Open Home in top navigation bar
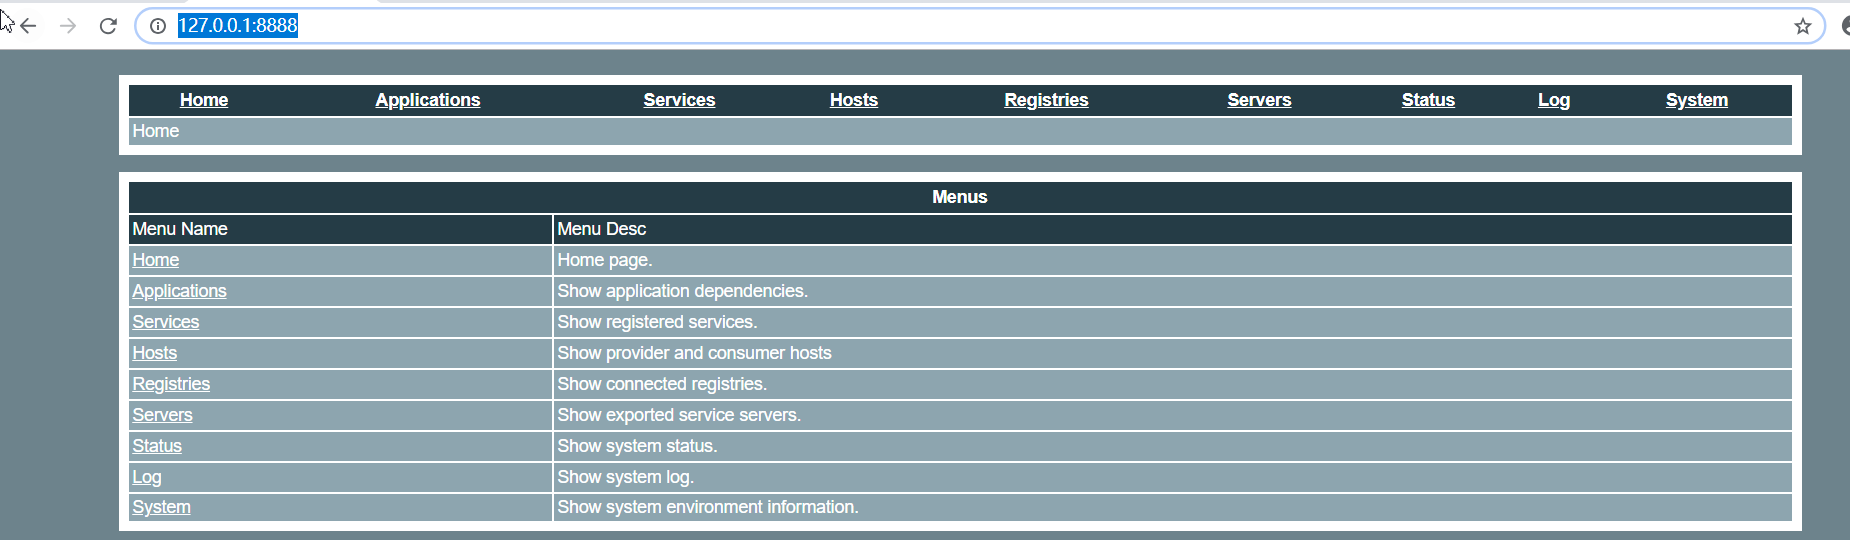This screenshot has height=540, width=1850. 204,100
